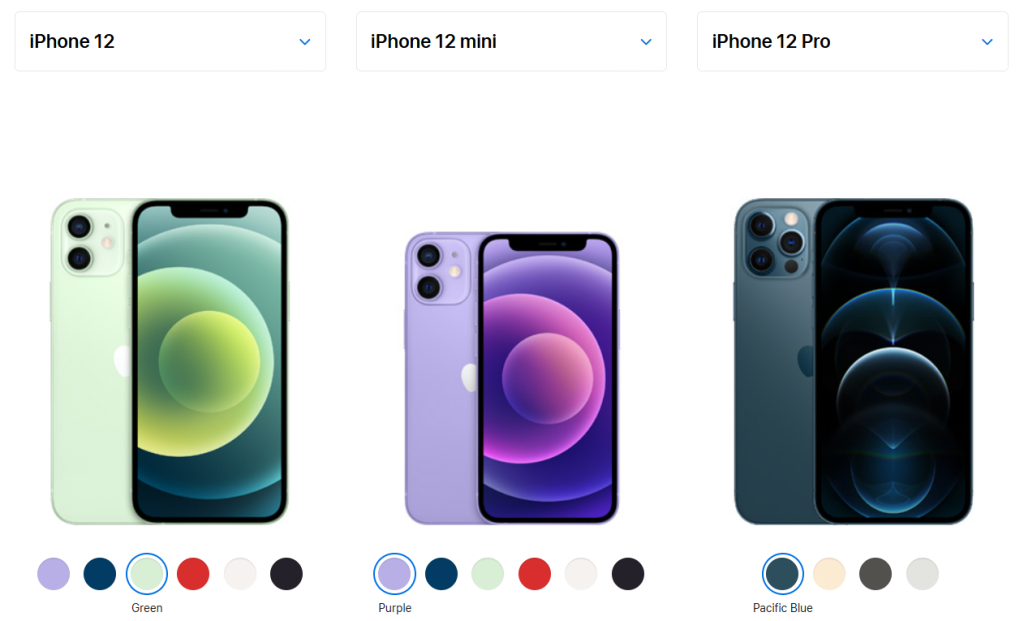
Task: Click the Pacific Blue iPhone 12 Pro image
Action: 853,361
